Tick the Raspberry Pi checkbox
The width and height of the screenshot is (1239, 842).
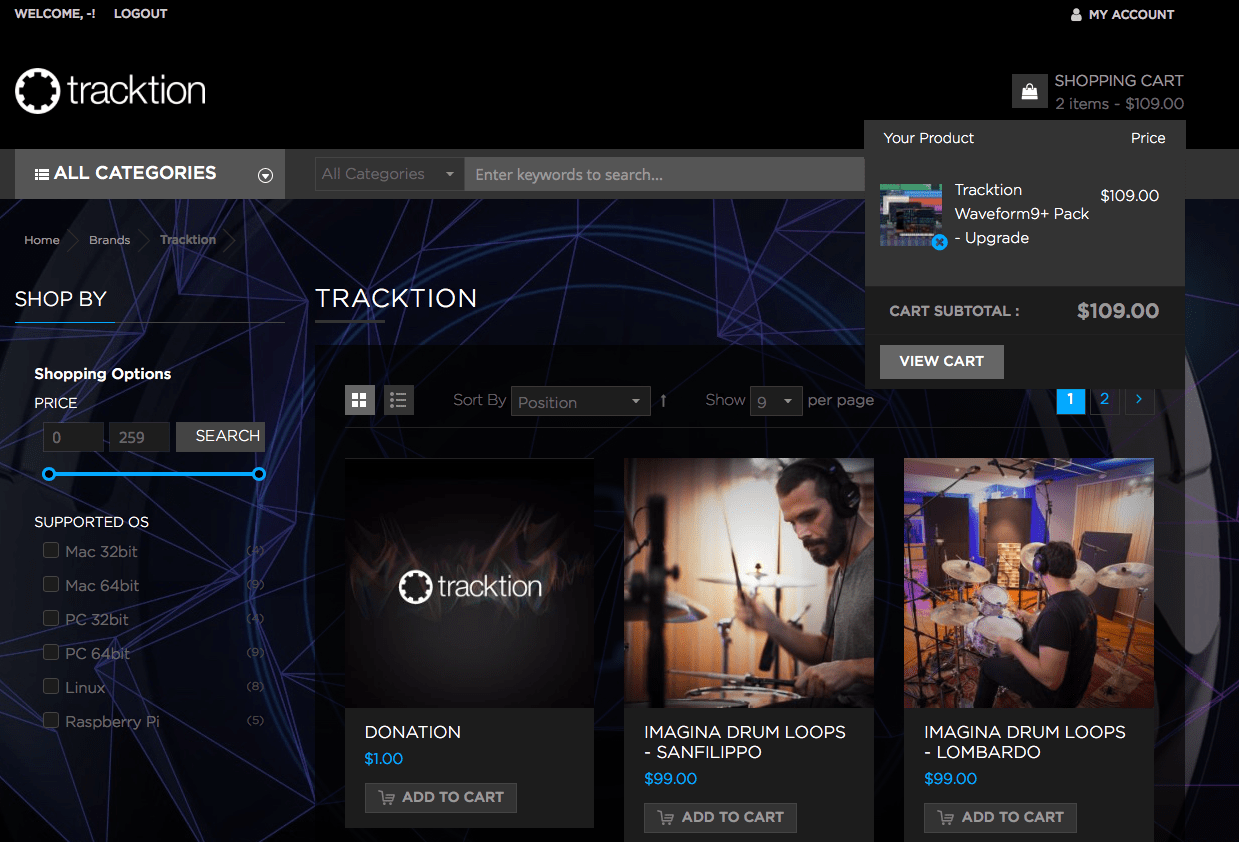(51, 720)
